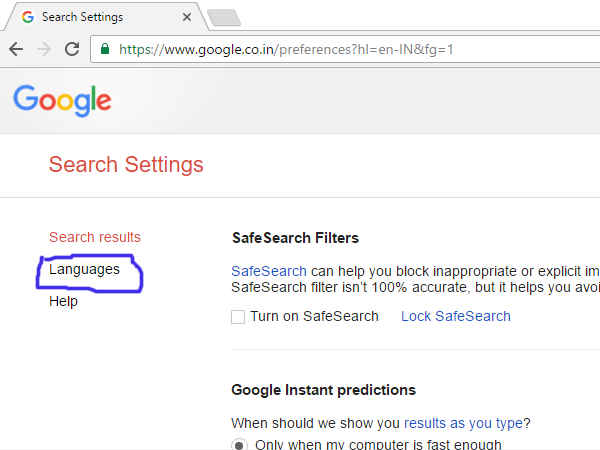
Task: Close the Search Settings tab
Action: click(x=186, y=17)
